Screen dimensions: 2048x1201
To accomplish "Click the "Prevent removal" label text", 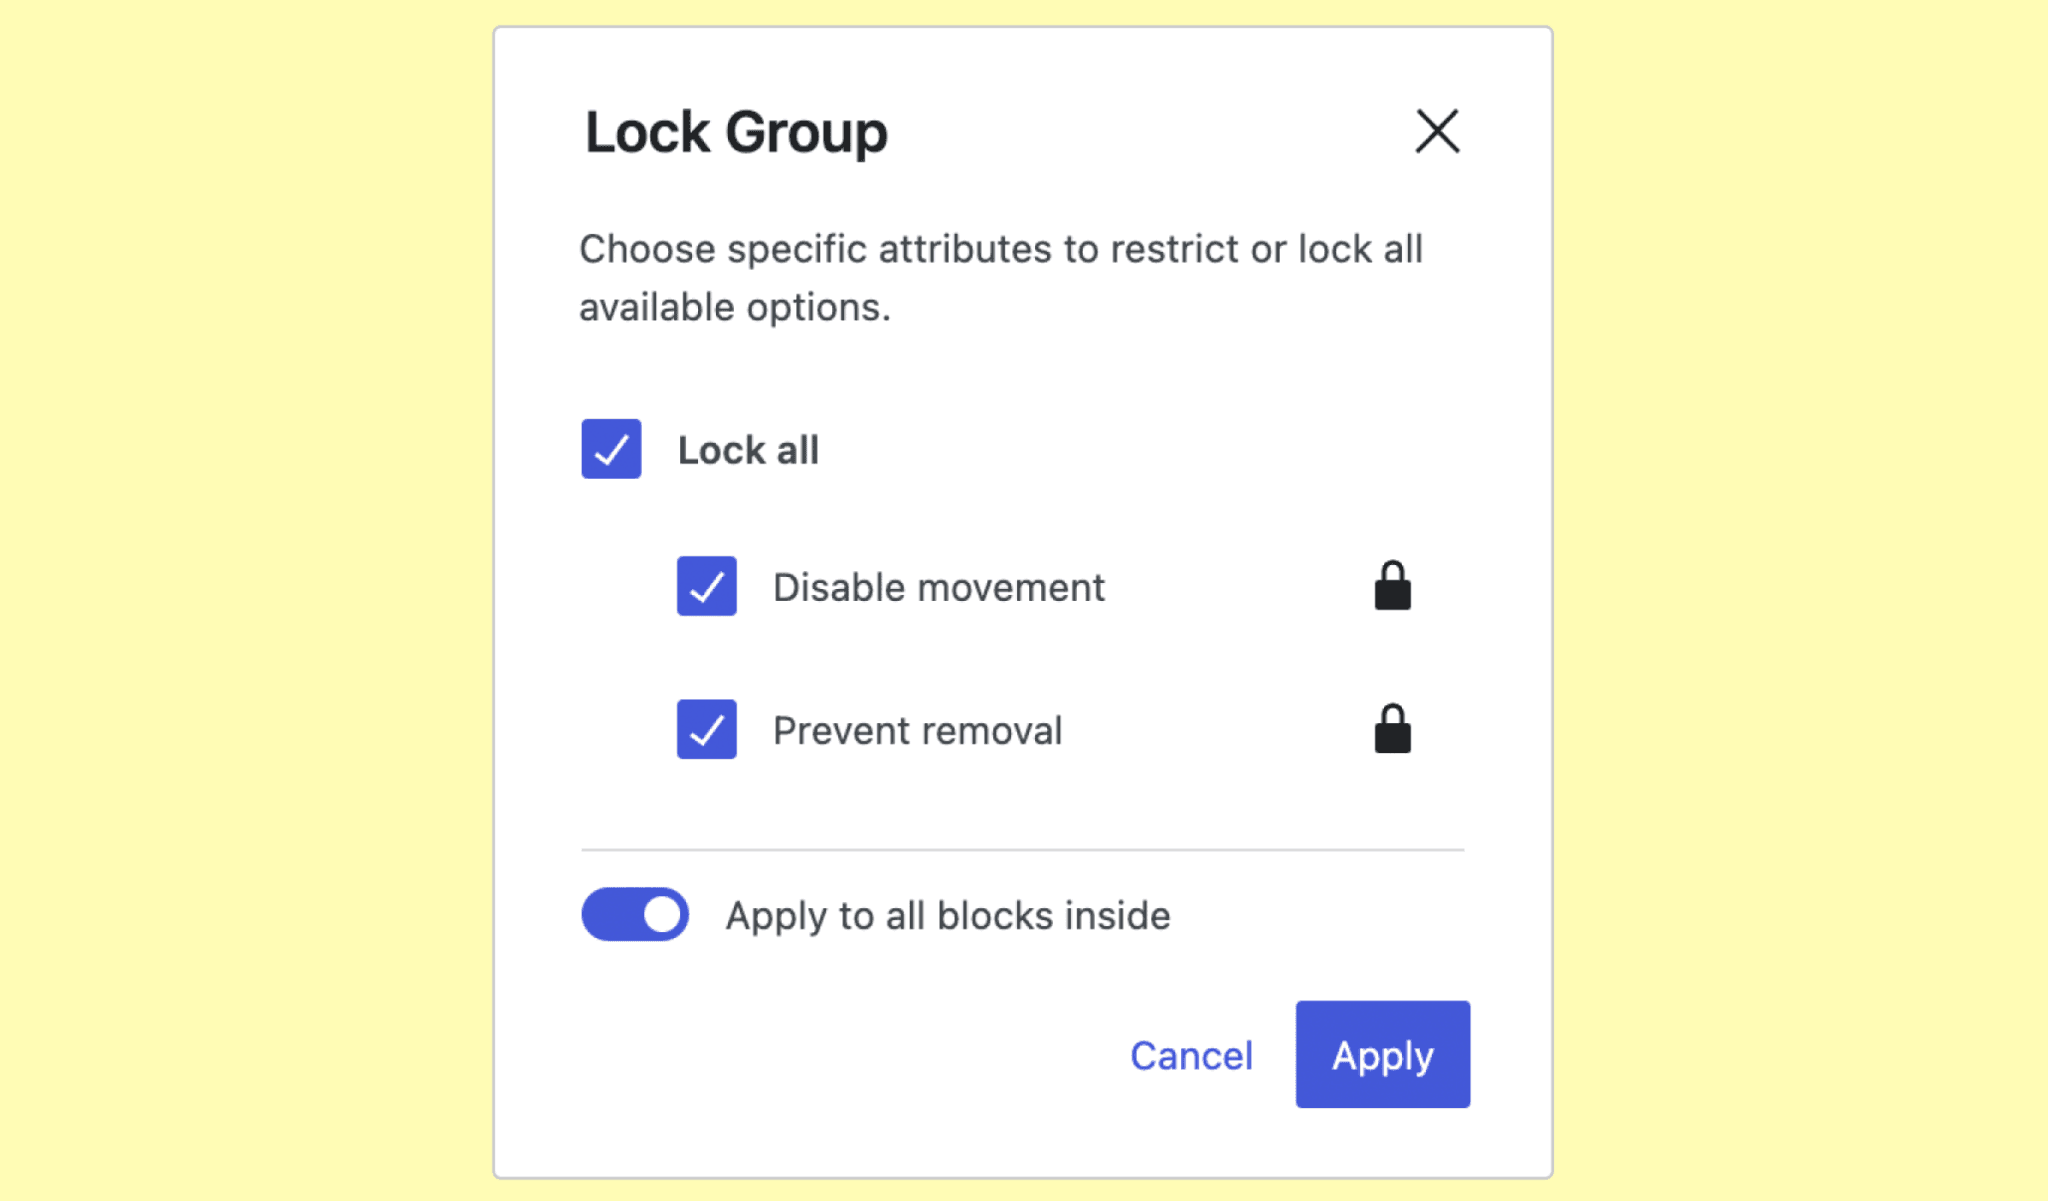I will tap(917, 730).
